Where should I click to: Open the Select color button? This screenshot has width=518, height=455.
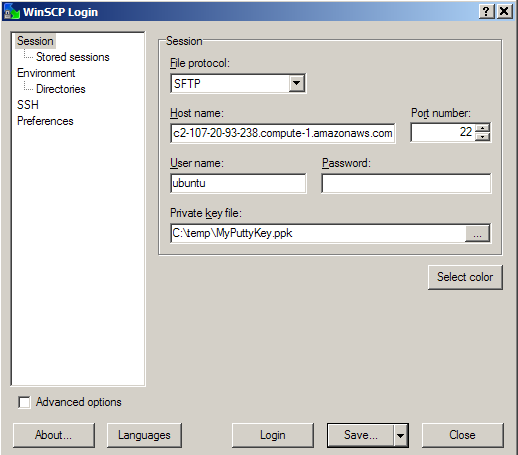[x=465, y=277]
